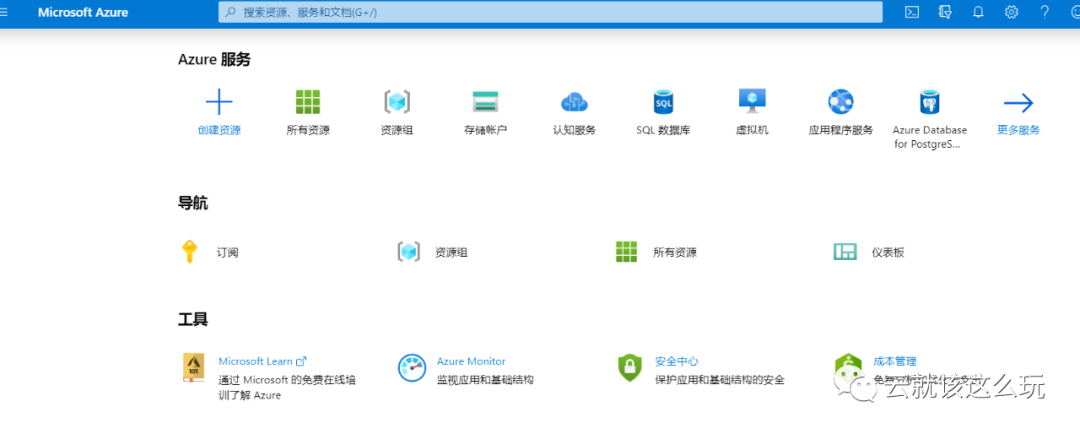The image size is (1080, 434).
Task: Click 资源组 label under Azure 服务
Action: point(397,130)
